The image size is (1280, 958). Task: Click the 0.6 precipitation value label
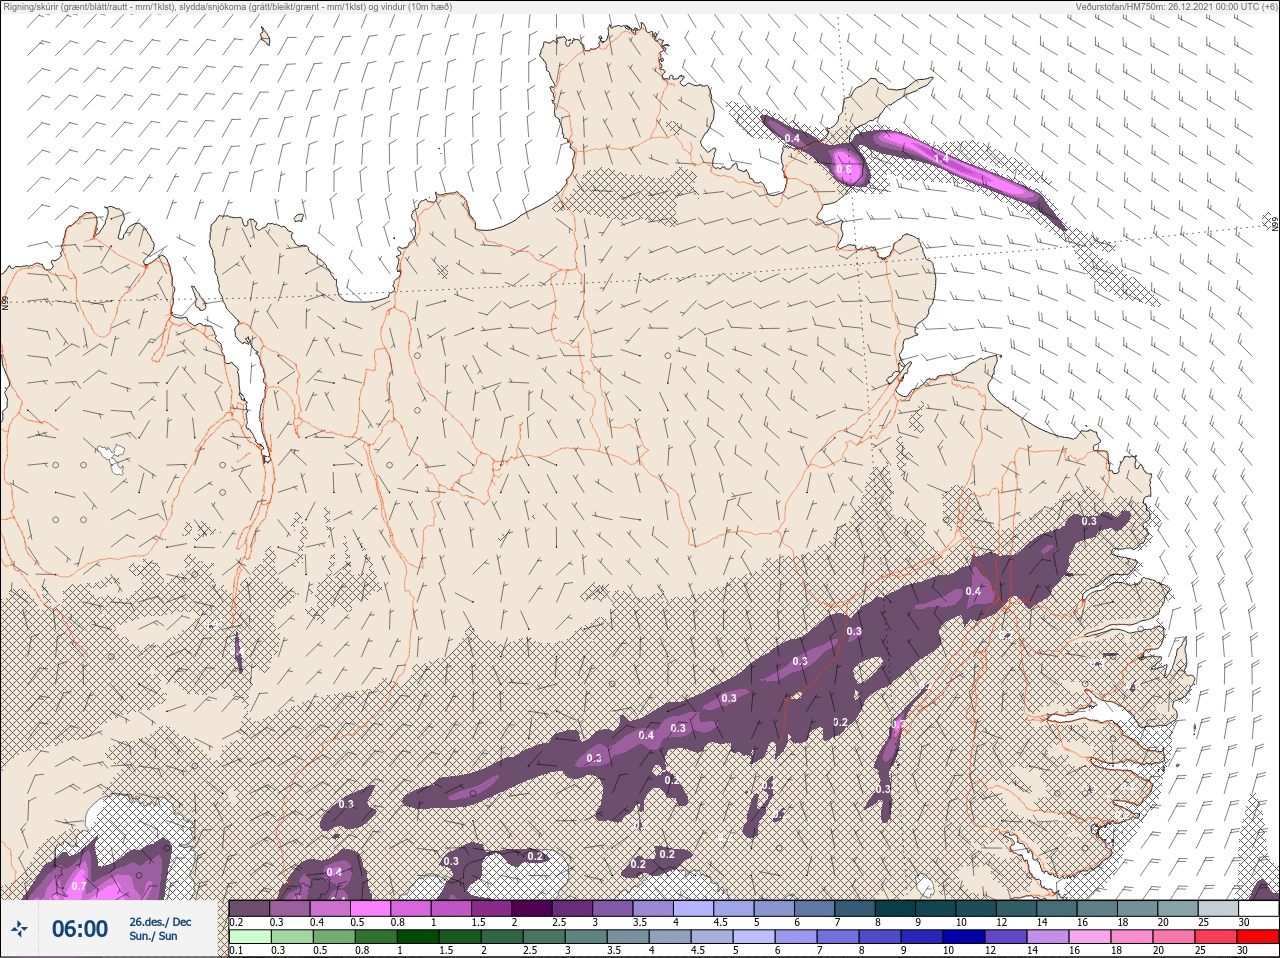[x=844, y=170]
